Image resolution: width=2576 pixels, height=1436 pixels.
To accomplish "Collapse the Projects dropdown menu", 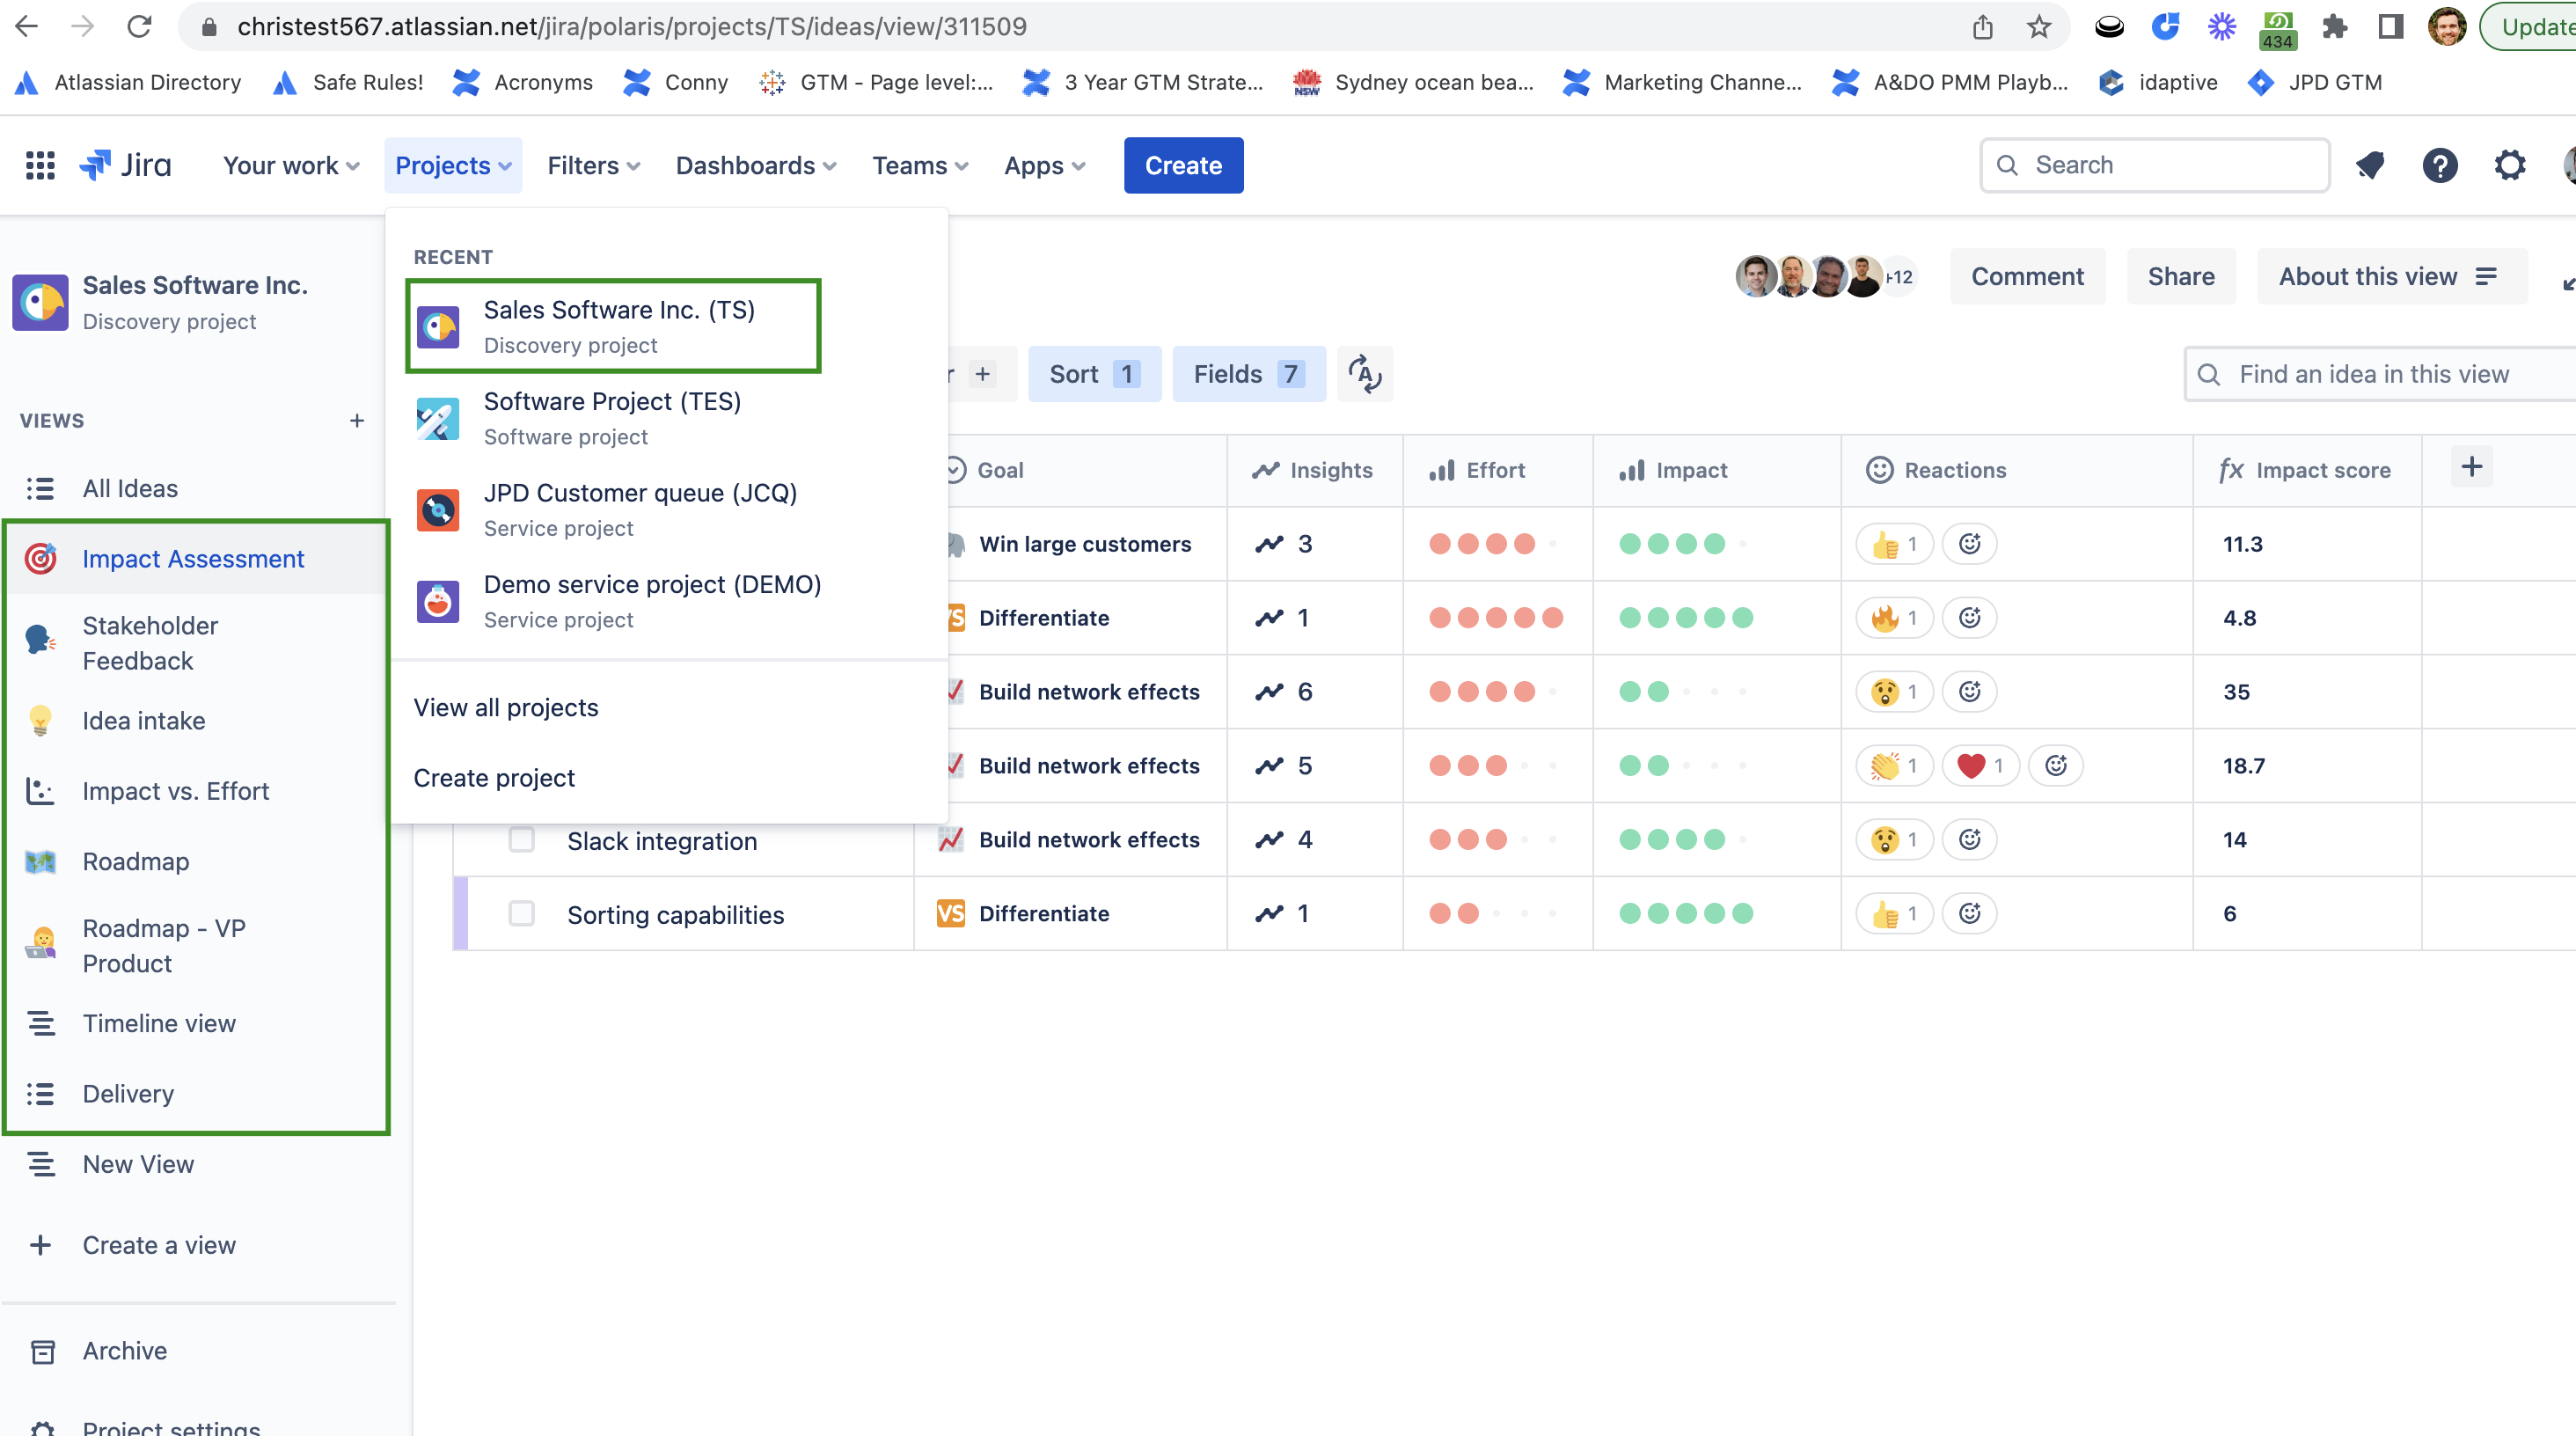I will point(452,165).
